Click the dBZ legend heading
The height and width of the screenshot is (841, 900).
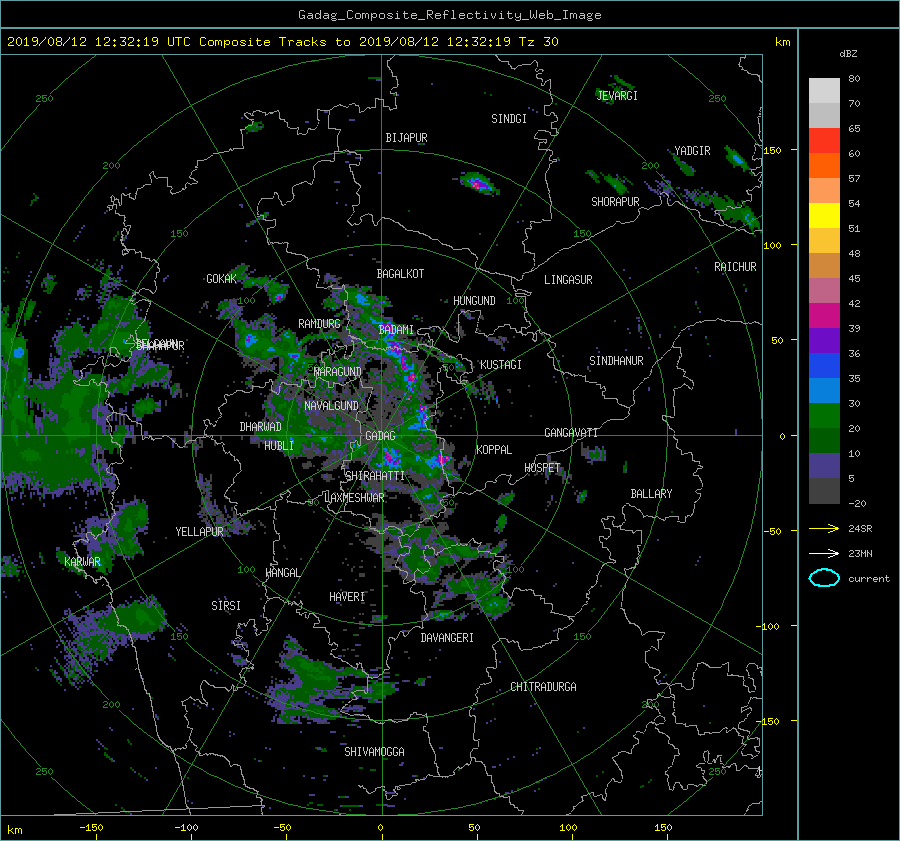tap(848, 54)
